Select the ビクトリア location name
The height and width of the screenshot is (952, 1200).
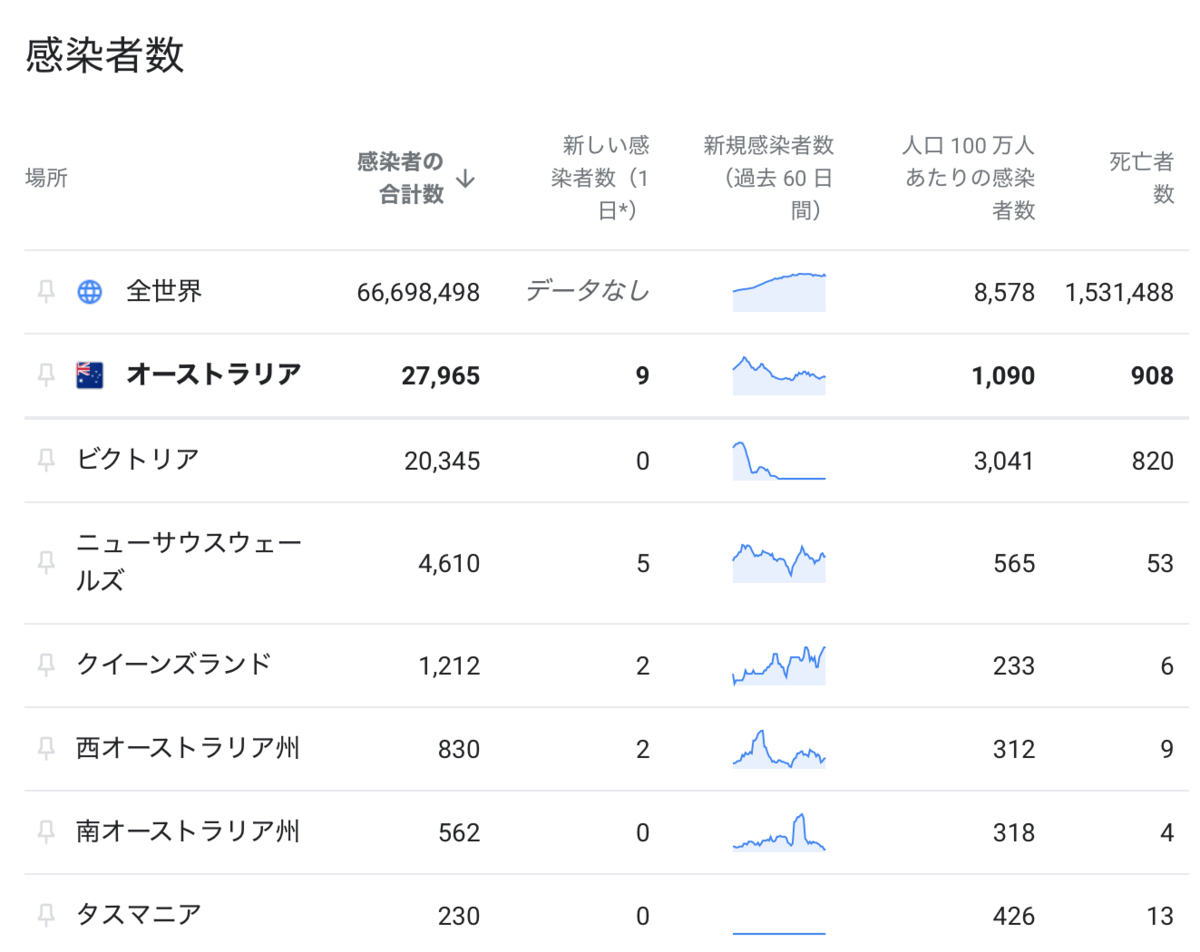(138, 460)
